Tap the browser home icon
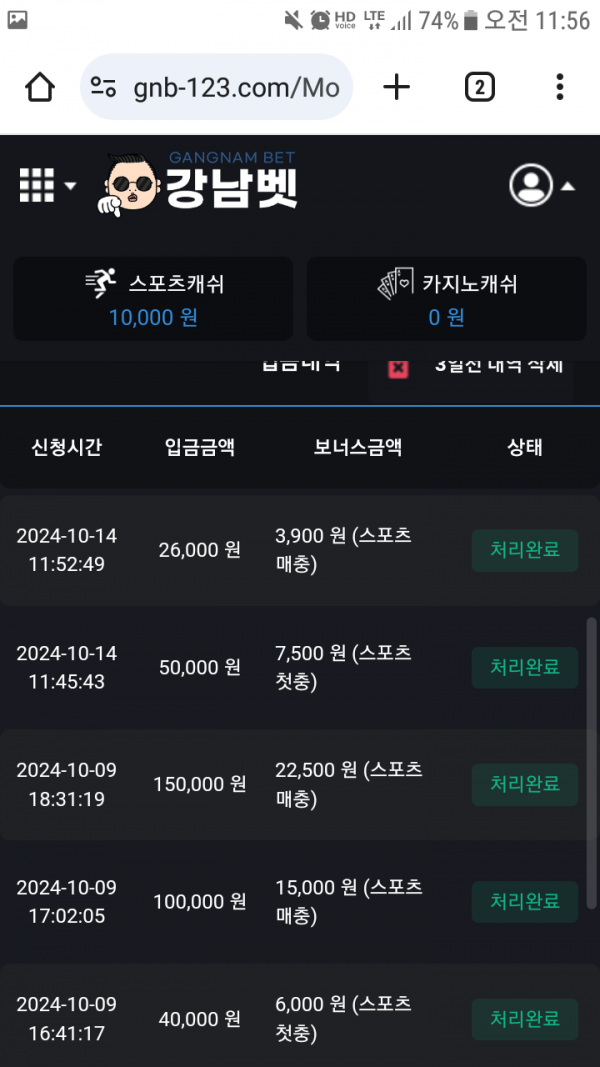This screenshot has width=600, height=1067. tap(40, 88)
